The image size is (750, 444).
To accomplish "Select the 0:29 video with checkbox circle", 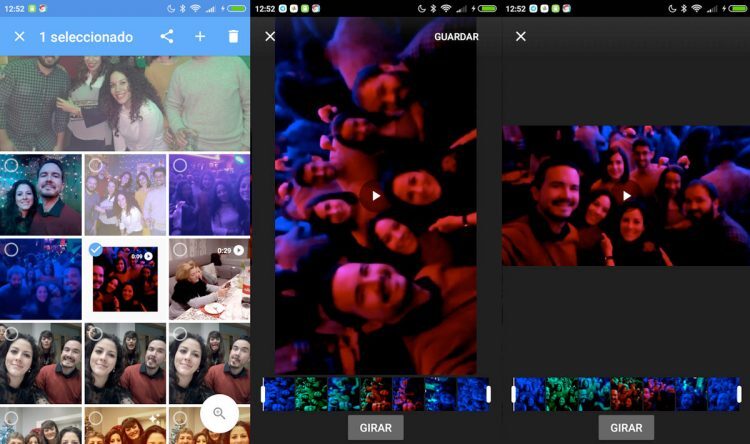I will pyautogui.click(x=180, y=250).
